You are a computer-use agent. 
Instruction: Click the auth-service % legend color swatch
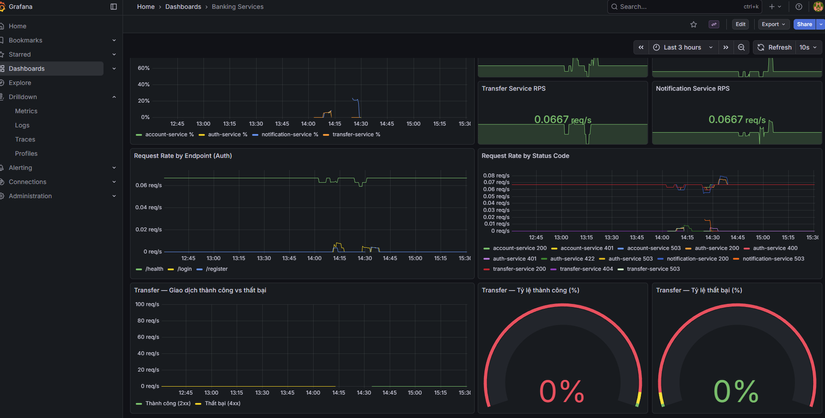tap(201, 134)
